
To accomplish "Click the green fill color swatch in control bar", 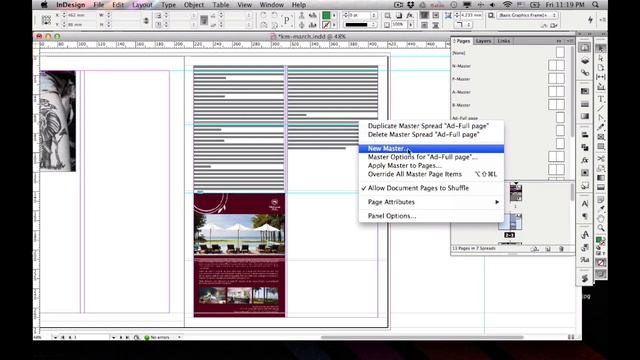I will [326, 15].
